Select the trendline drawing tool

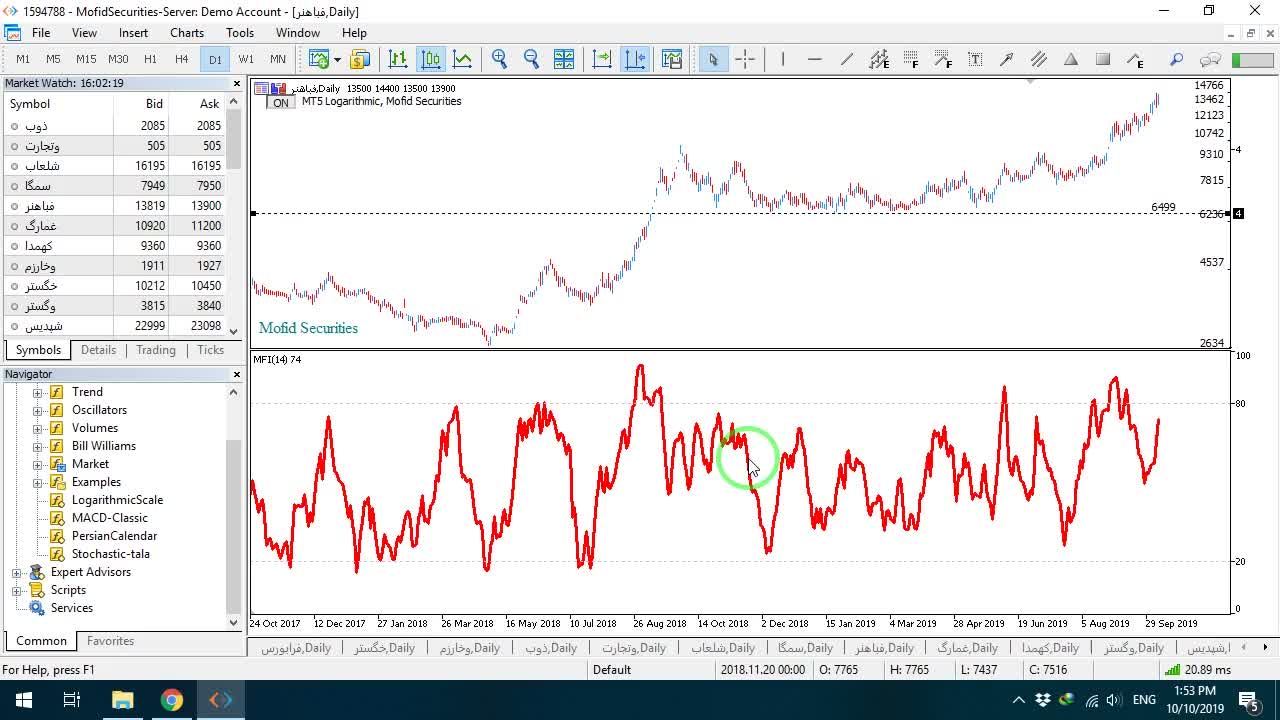[x=847, y=59]
